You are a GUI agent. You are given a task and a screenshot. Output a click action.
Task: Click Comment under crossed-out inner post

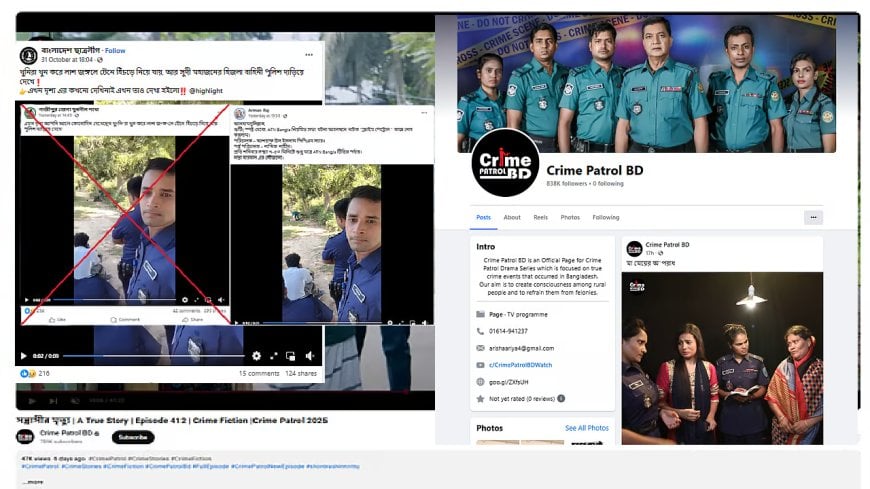pyautogui.click(x=125, y=320)
